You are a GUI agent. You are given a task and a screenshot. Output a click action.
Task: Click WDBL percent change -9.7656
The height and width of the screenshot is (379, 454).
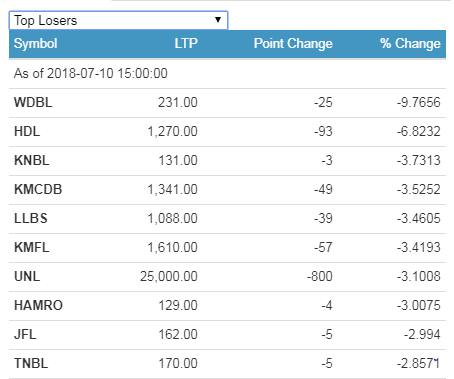[419, 102]
